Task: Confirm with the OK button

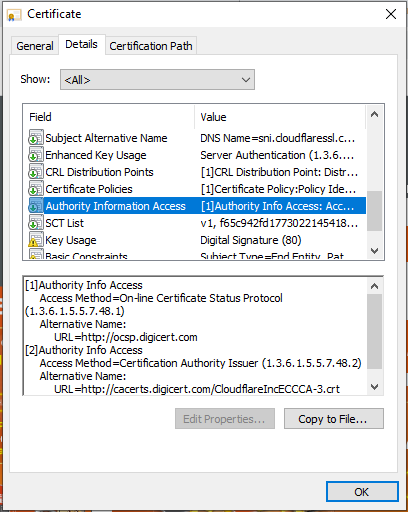Action: (x=362, y=492)
